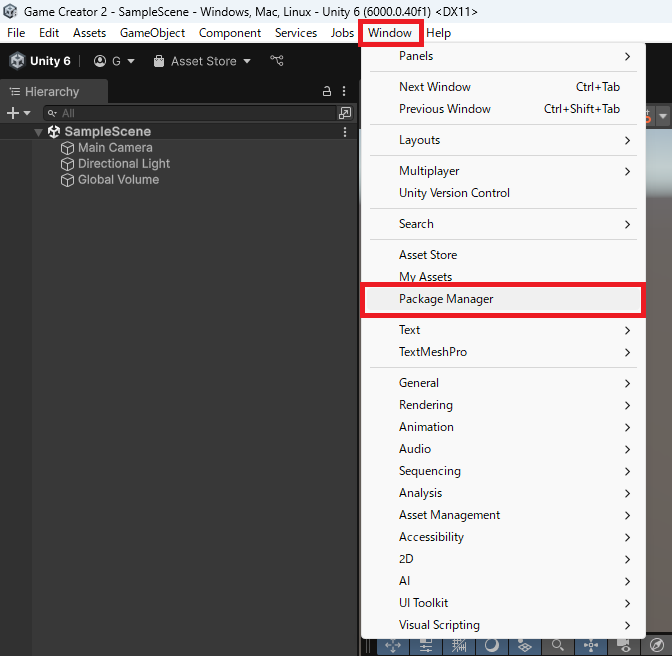Open the File menu
Screen dimensions: 672x656
[x=16, y=33]
